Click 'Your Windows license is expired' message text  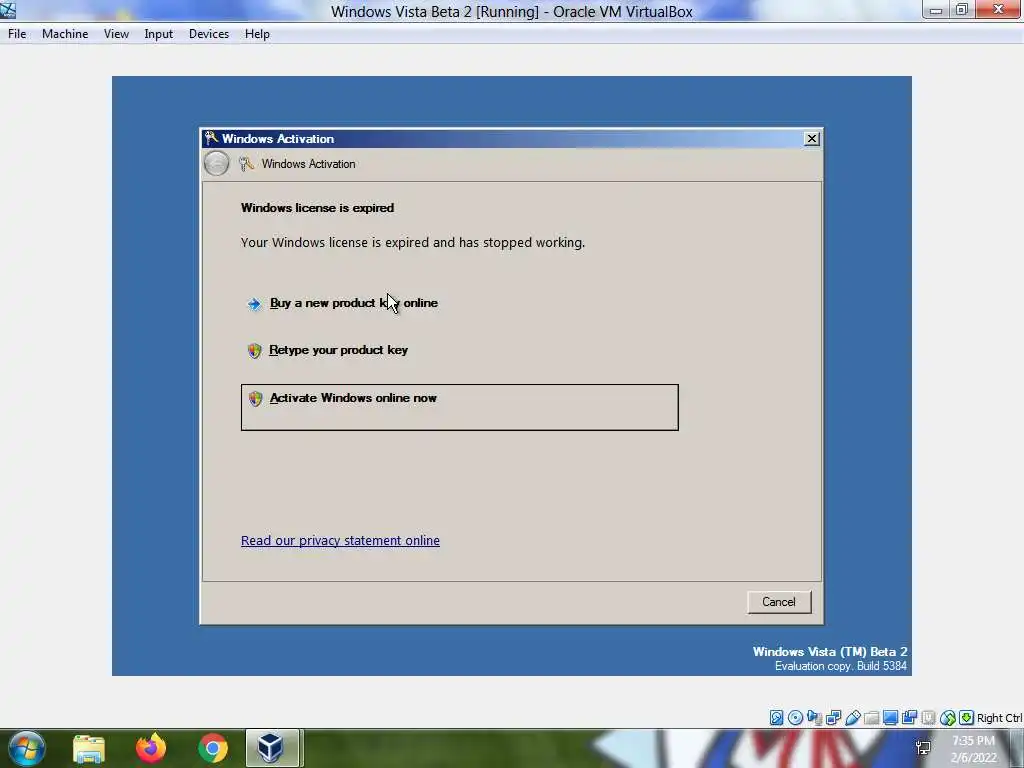pos(413,242)
